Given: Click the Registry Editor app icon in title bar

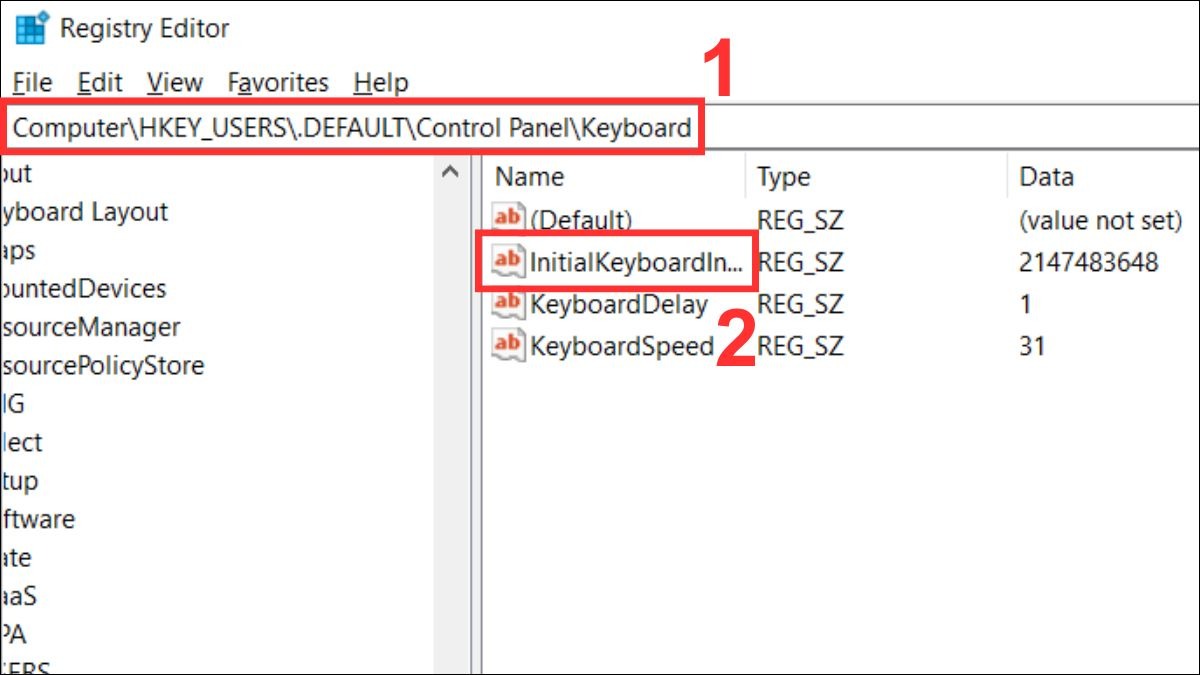Looking at the screenshot, I should [32, 28].
